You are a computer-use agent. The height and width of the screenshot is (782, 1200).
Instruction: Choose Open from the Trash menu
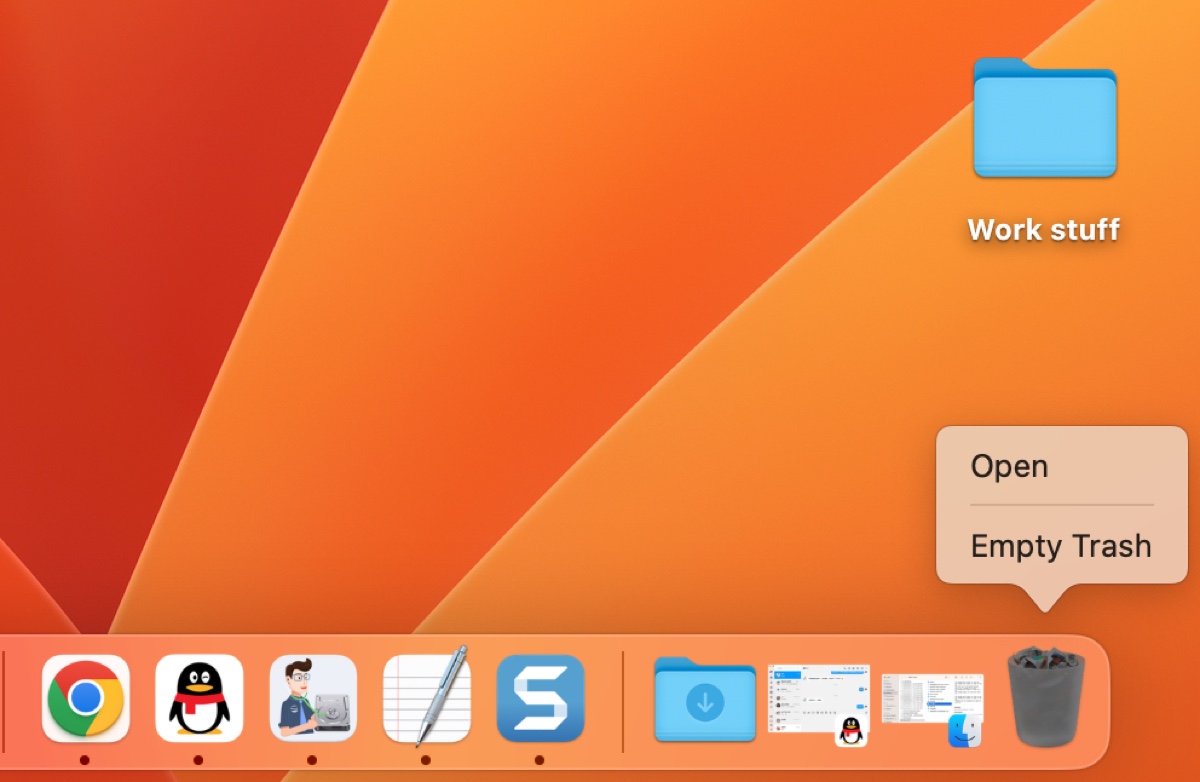point(1009,467)
